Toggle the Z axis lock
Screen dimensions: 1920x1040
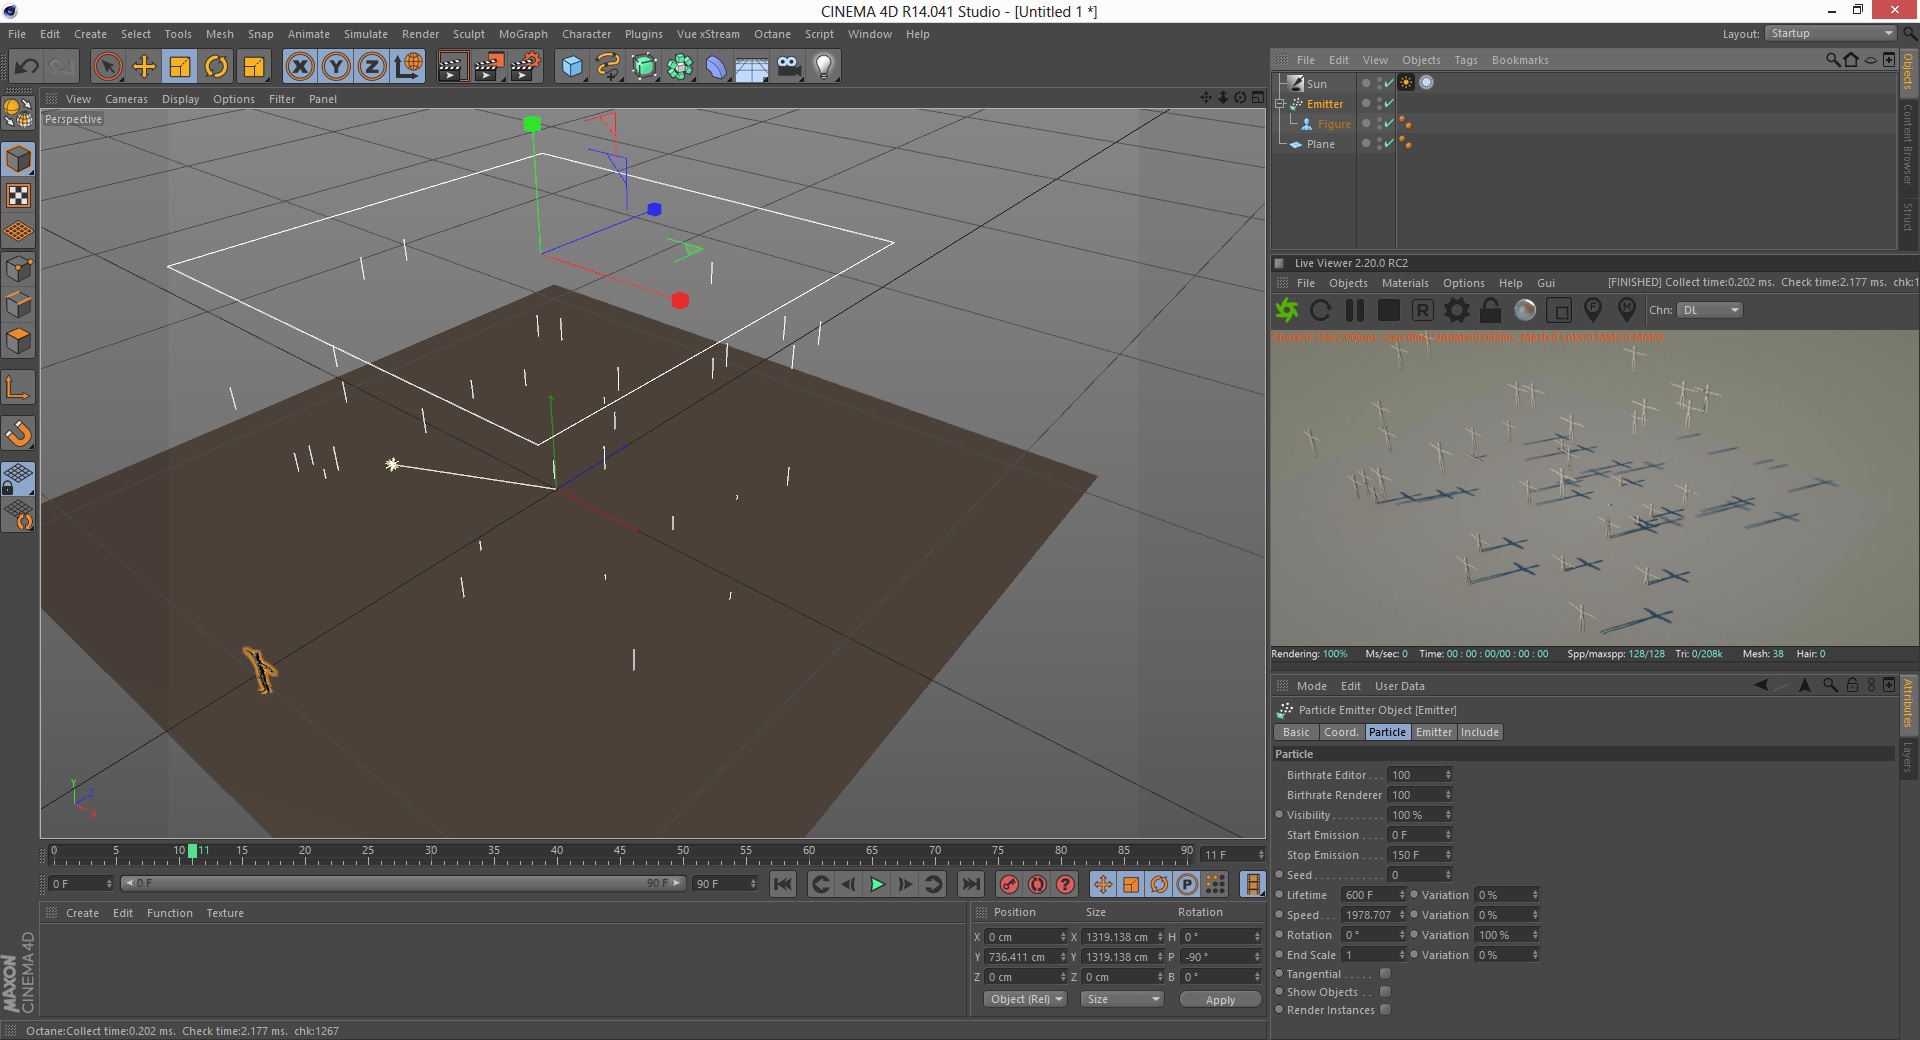pos(372,67)
